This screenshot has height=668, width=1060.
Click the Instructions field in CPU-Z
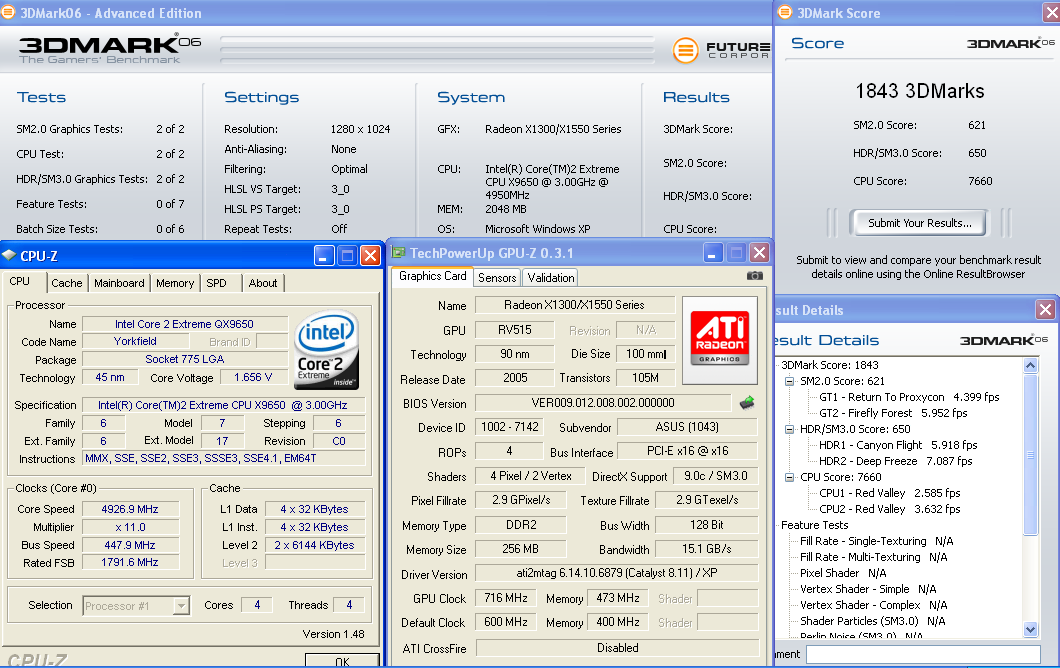pyautogui.click(x=224, y=458)
